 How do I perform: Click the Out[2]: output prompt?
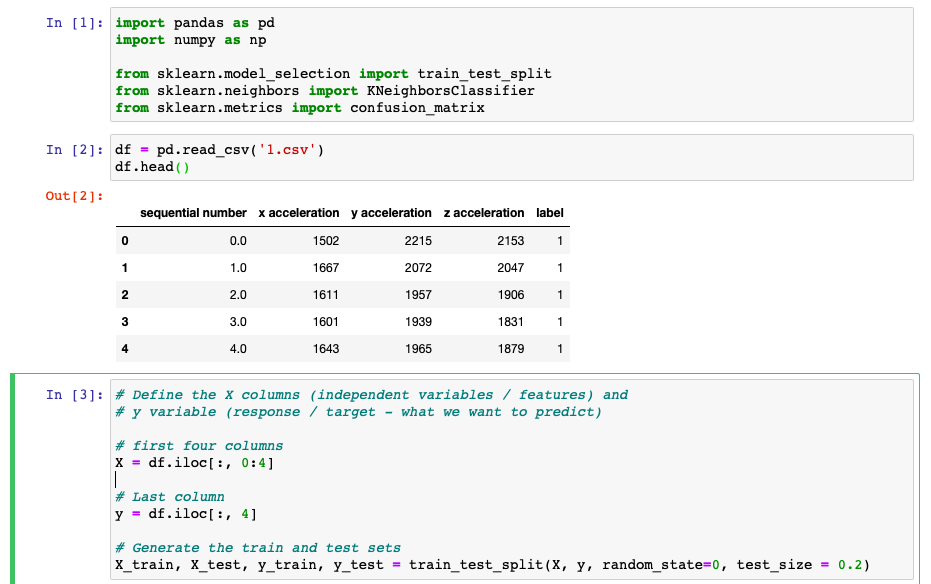click(x=74, y=196)
